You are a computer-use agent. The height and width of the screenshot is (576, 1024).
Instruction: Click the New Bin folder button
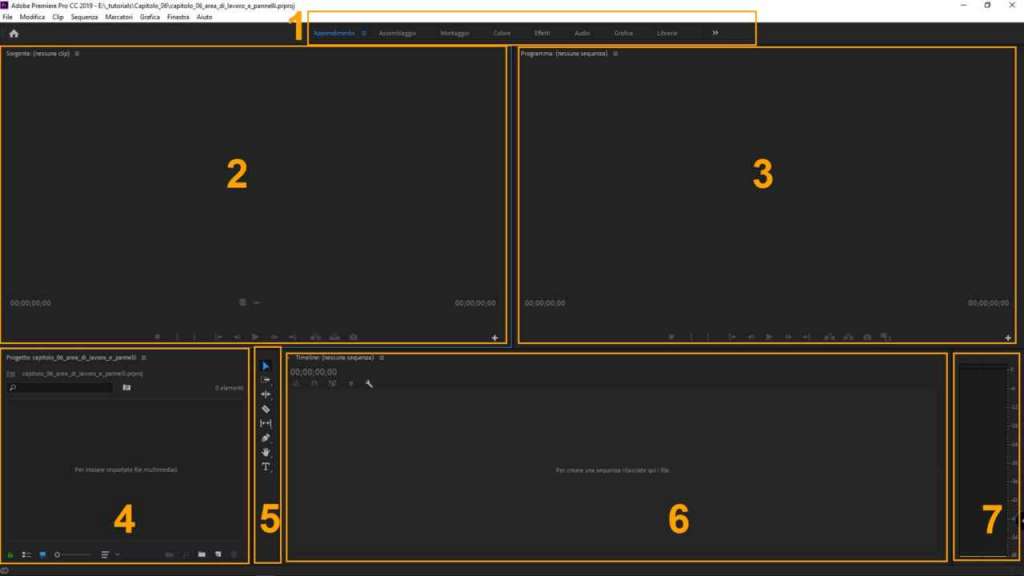coord(201,553)
